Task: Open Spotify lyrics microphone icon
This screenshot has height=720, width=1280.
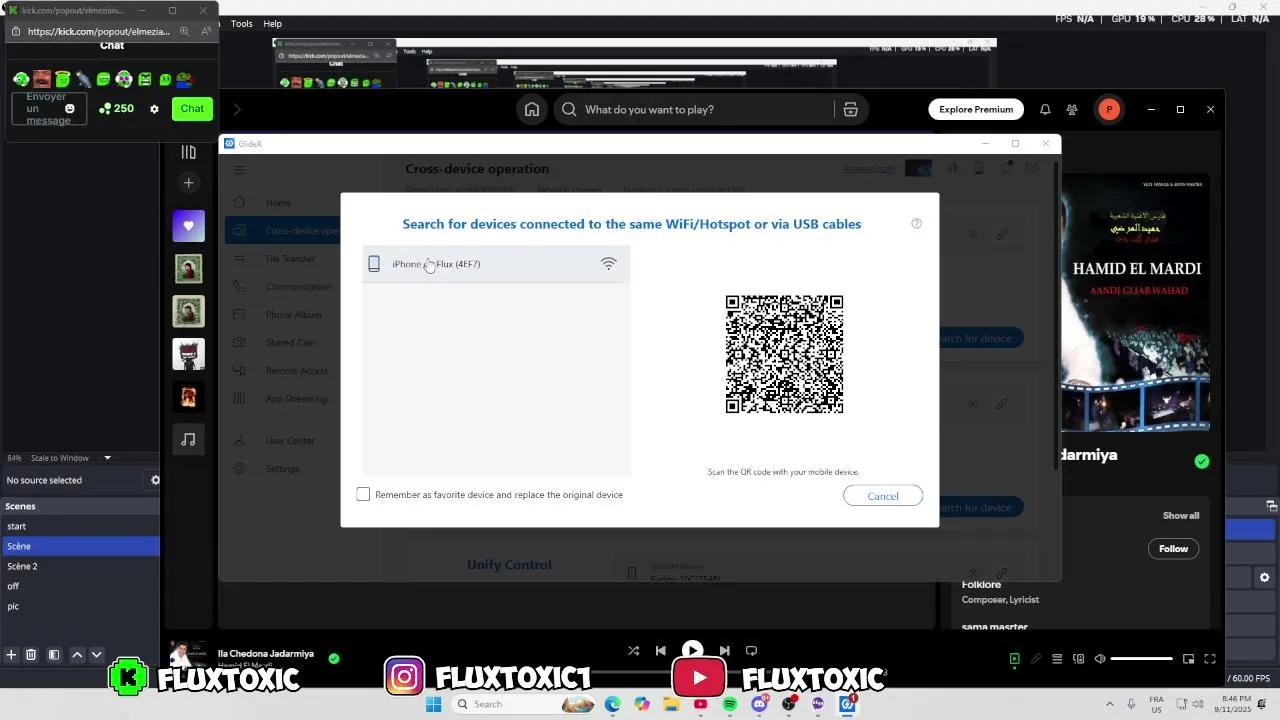Action: coord(1036,659)
